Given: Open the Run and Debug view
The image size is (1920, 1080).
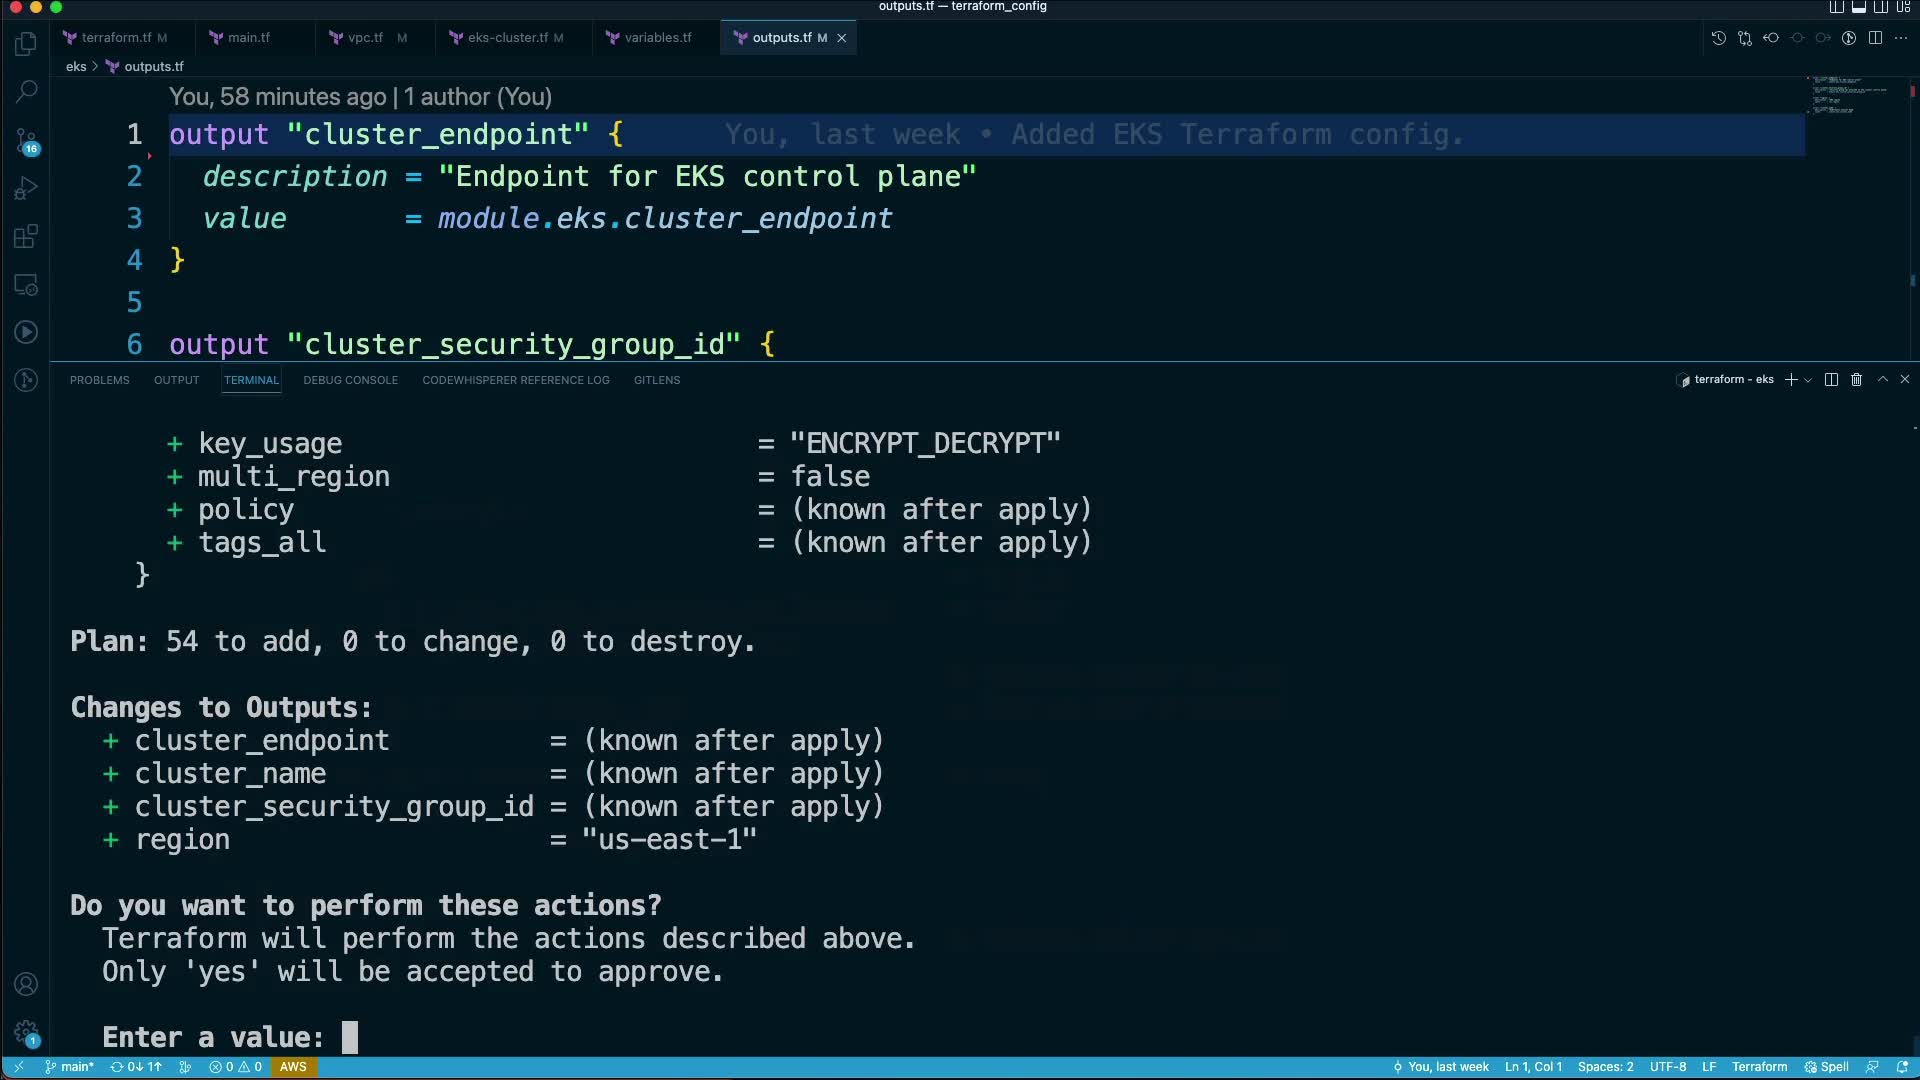Looking at the screenshot, I should (x=27, y=188).
